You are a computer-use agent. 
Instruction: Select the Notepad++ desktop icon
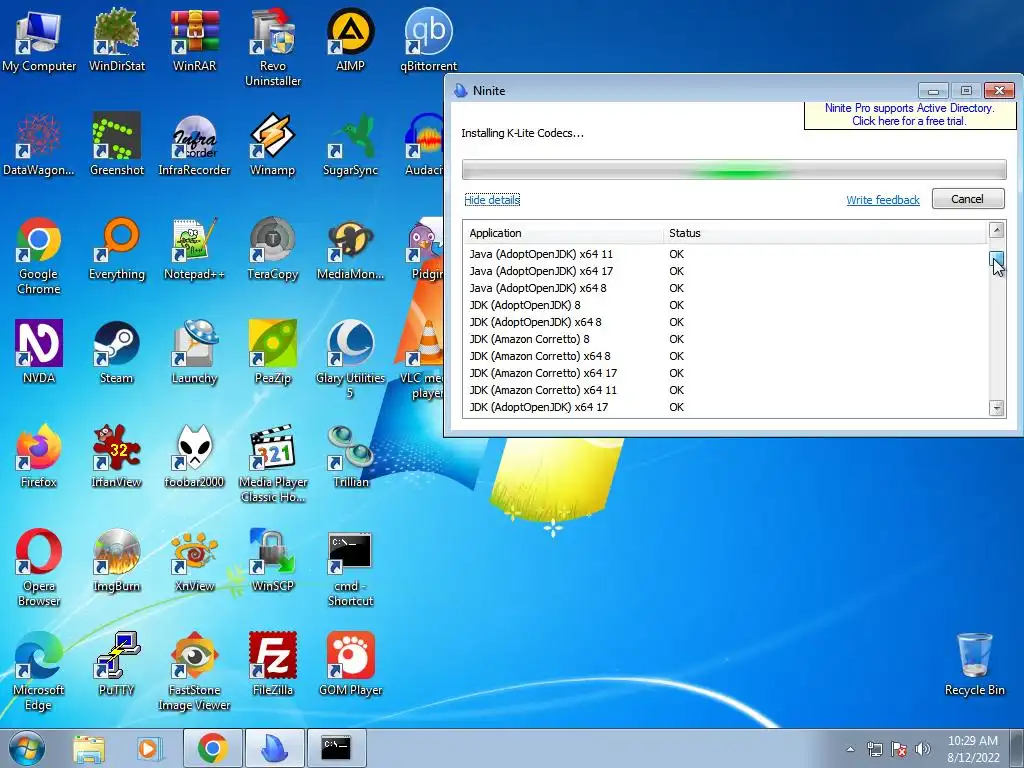[x=194, y=249]
